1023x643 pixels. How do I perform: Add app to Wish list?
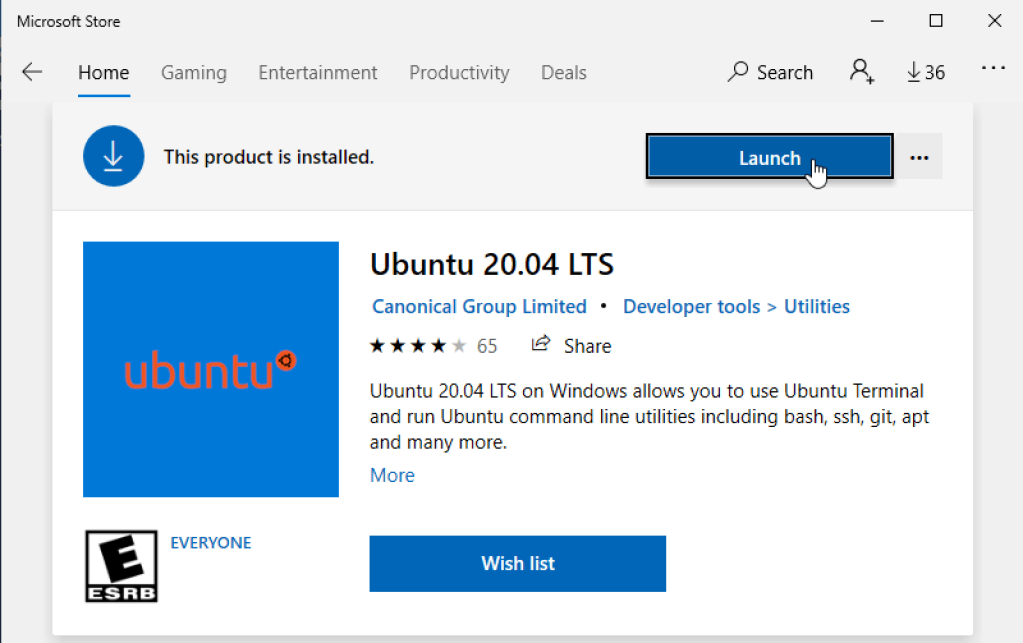pos(517,563)
